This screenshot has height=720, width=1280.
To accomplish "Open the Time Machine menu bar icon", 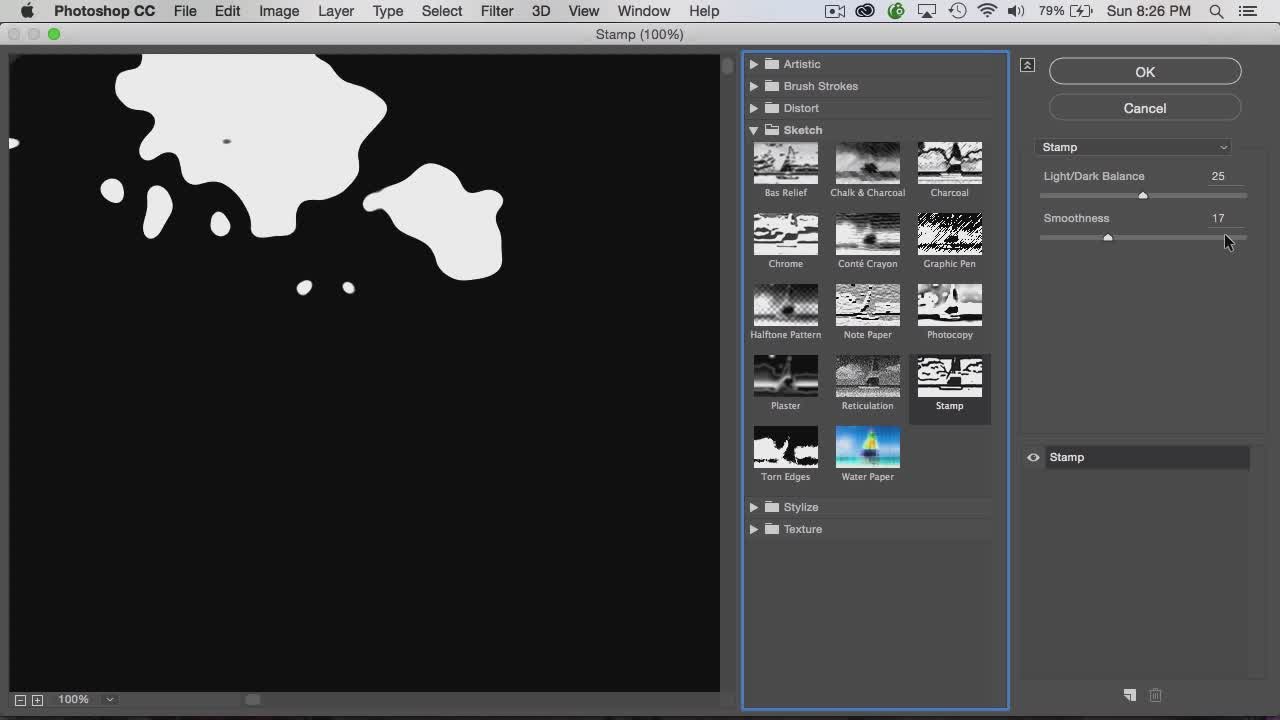I will tap(958, 11).
